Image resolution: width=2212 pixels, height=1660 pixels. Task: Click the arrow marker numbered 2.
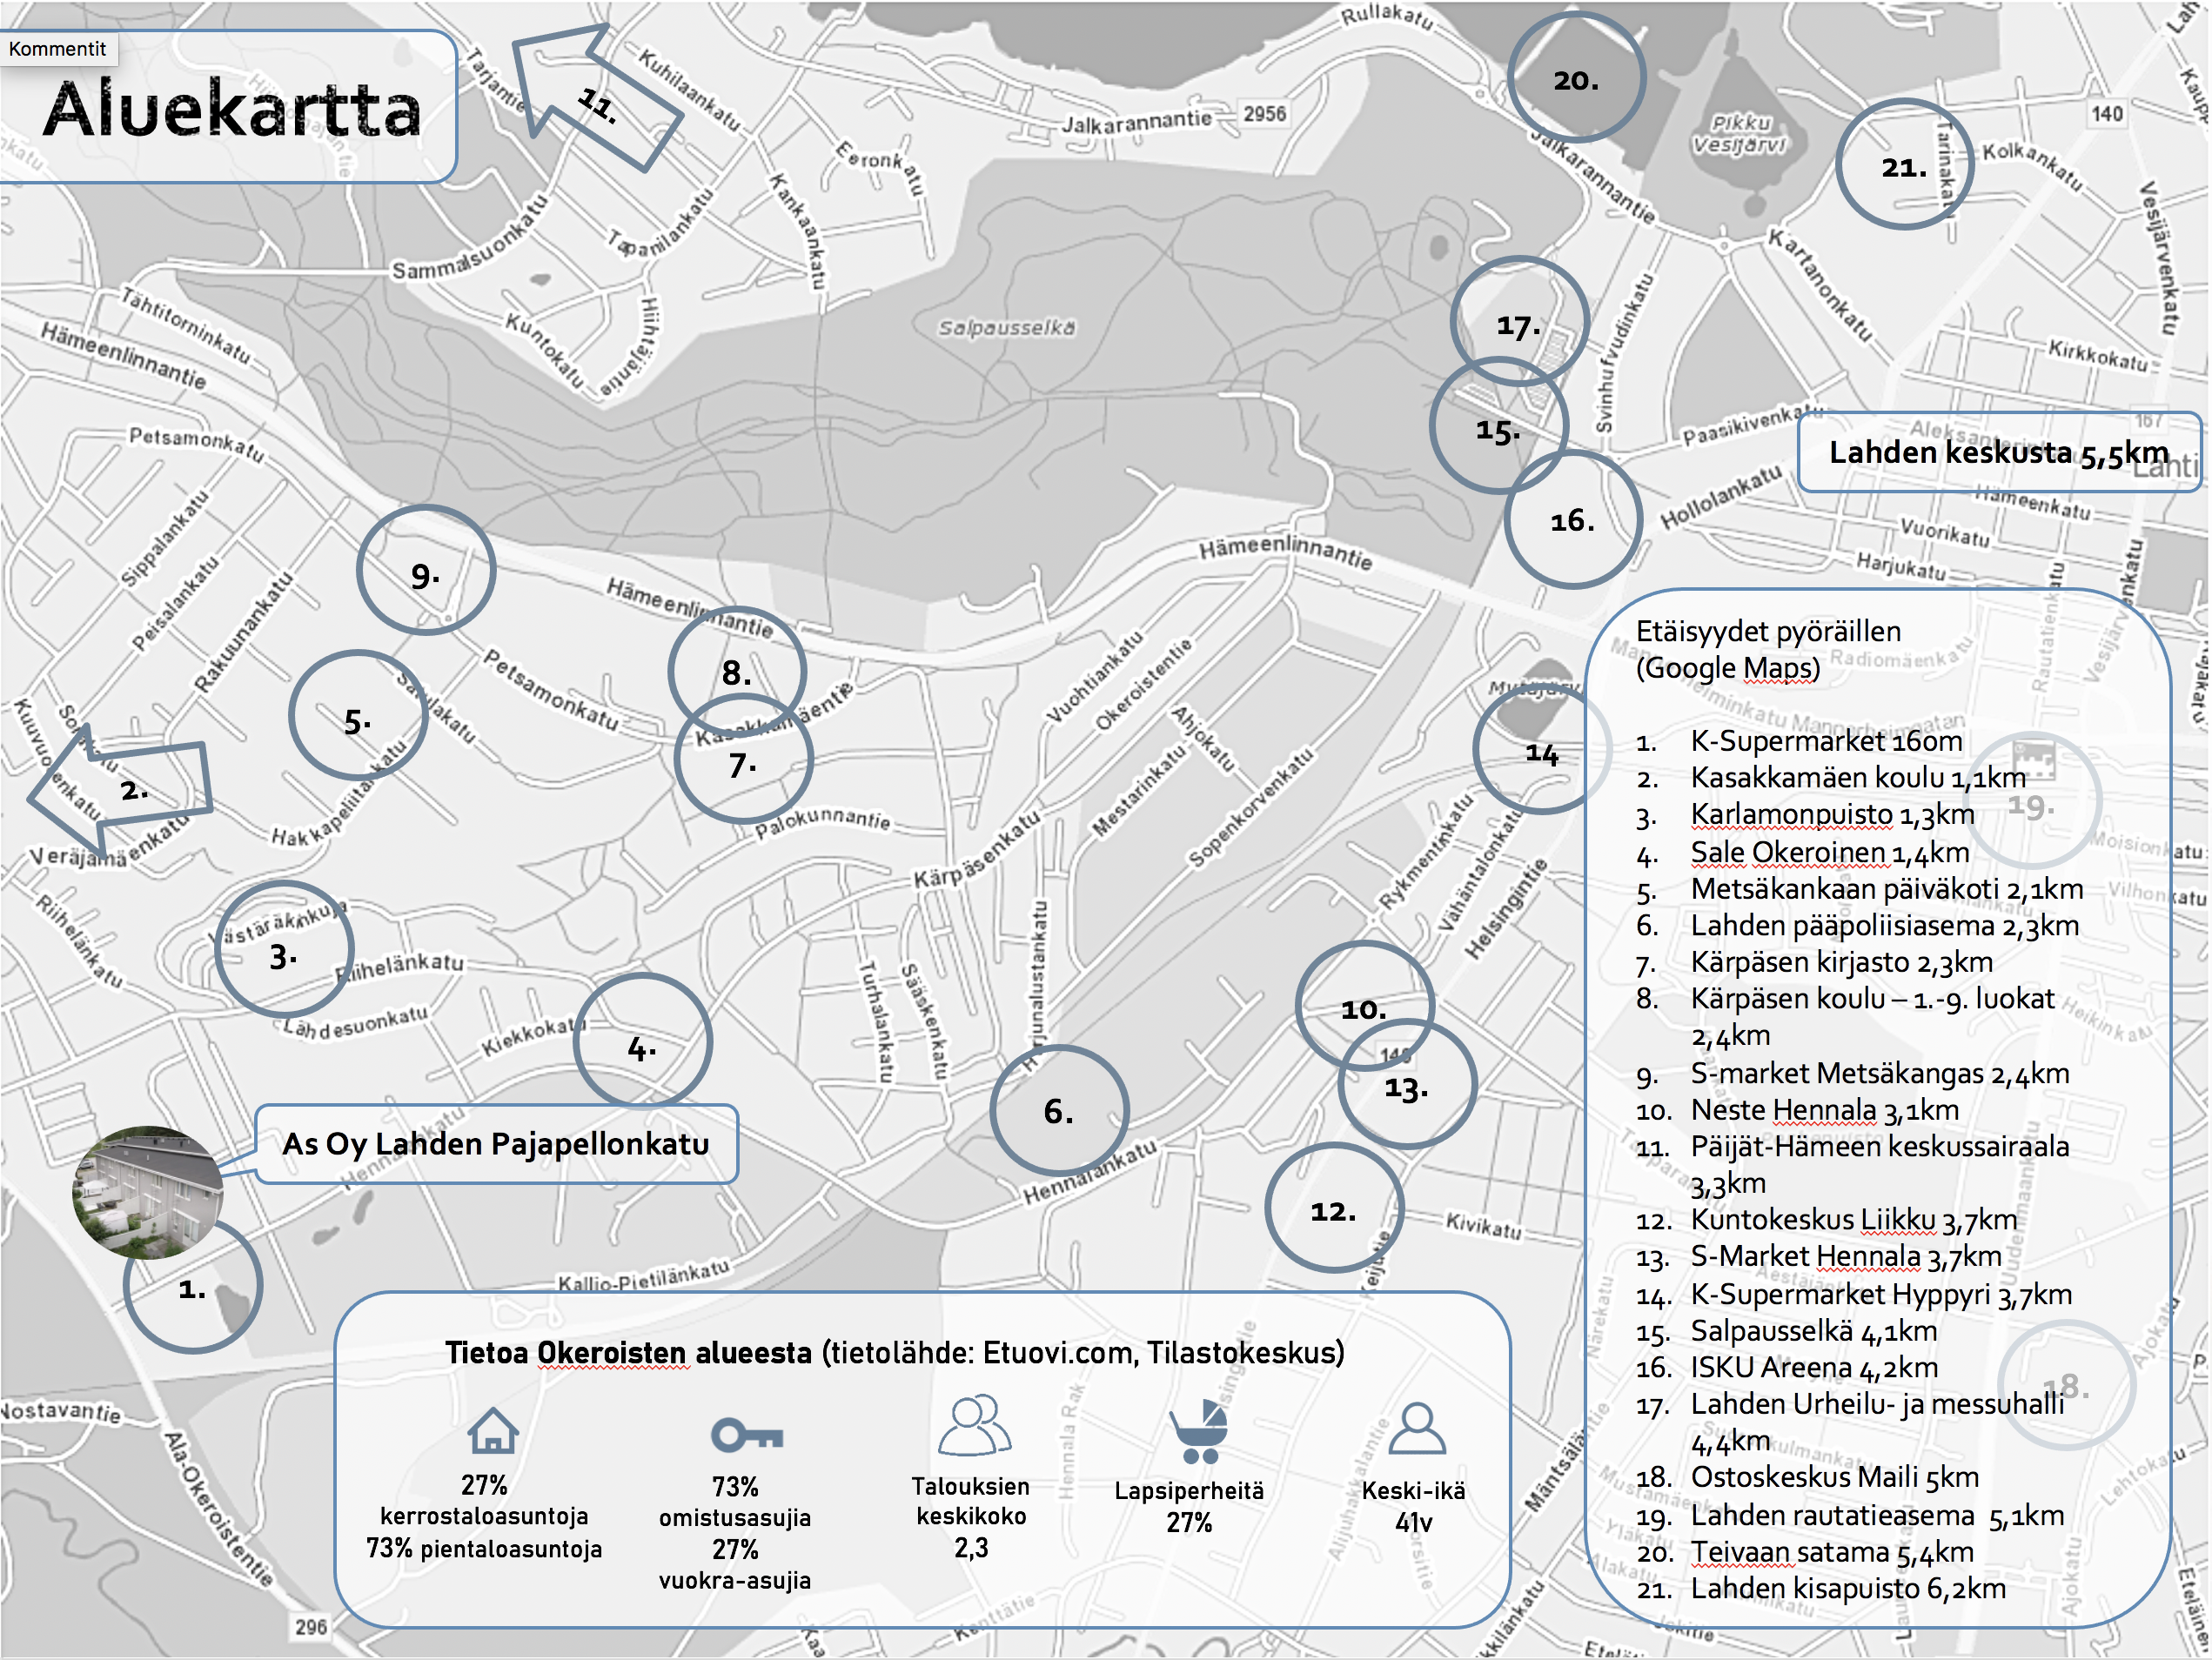pos(120,790)
